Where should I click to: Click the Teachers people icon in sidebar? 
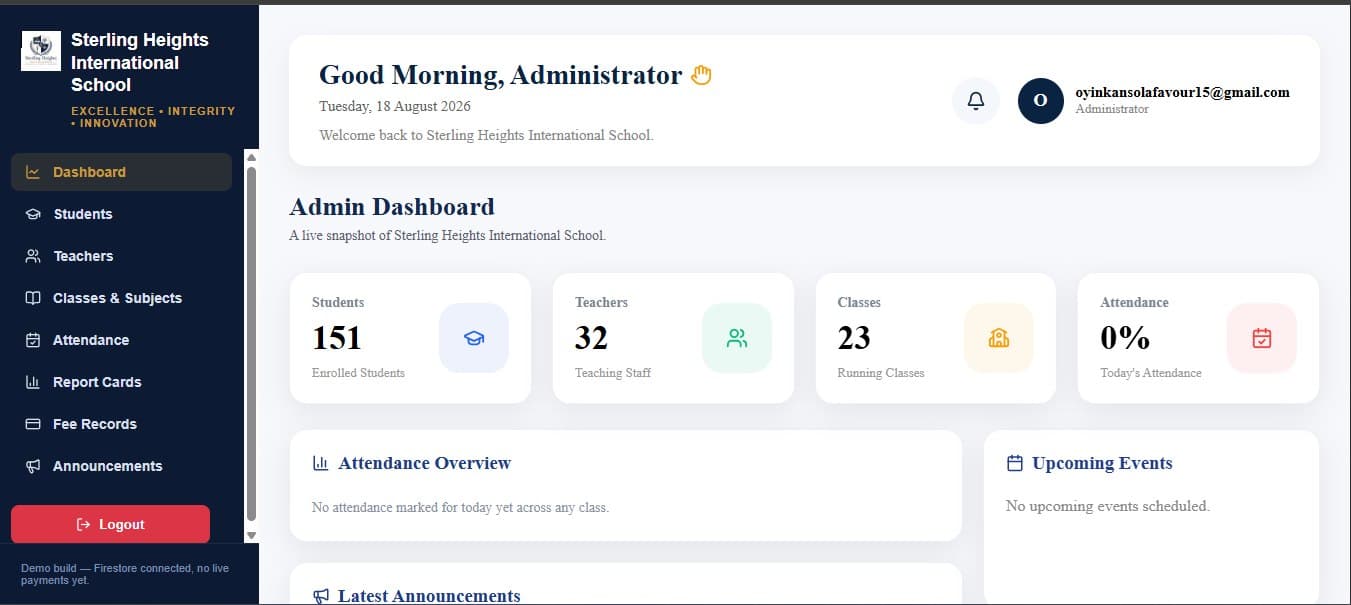(33, 256)
